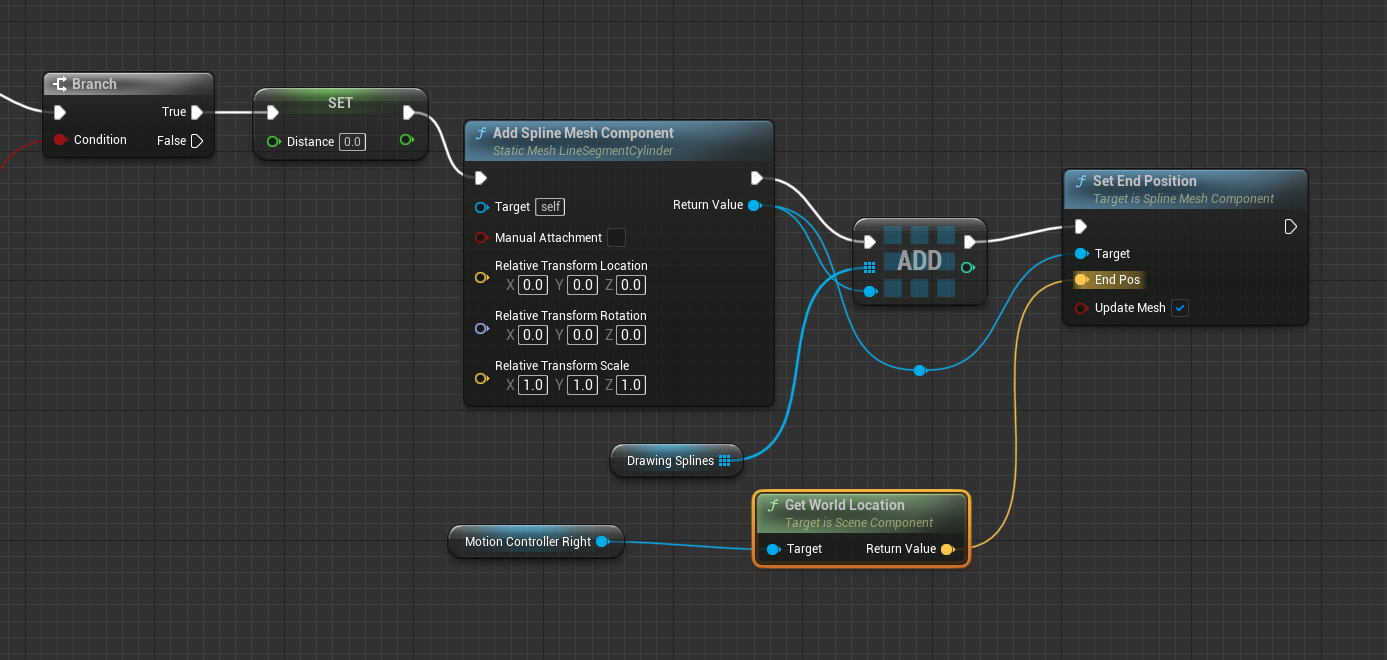Screen dimensions: 1387x660
Task: Click the ADD node input execution pin
Action: pyautogui.click(x=870, y=242)
